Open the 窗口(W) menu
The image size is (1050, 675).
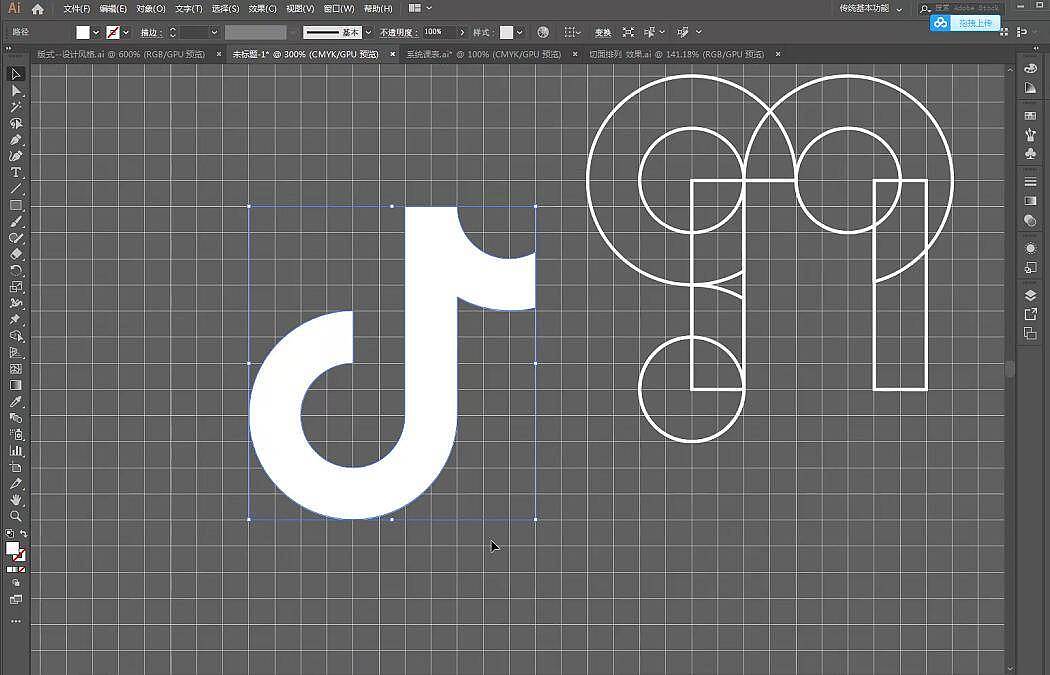point(339,9)
